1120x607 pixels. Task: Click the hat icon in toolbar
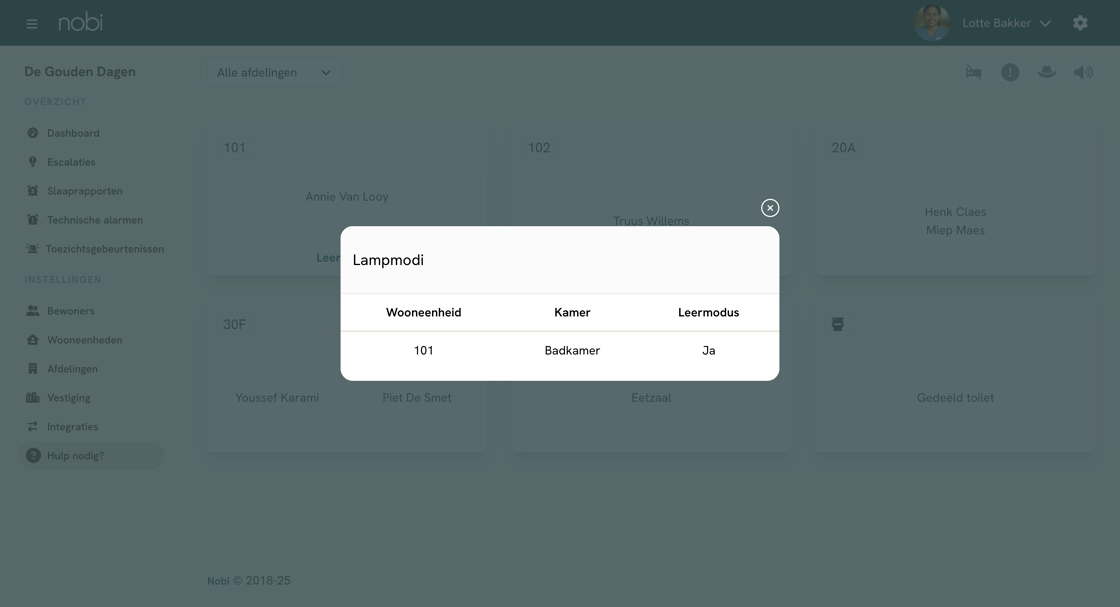(x=1047, y=72)
